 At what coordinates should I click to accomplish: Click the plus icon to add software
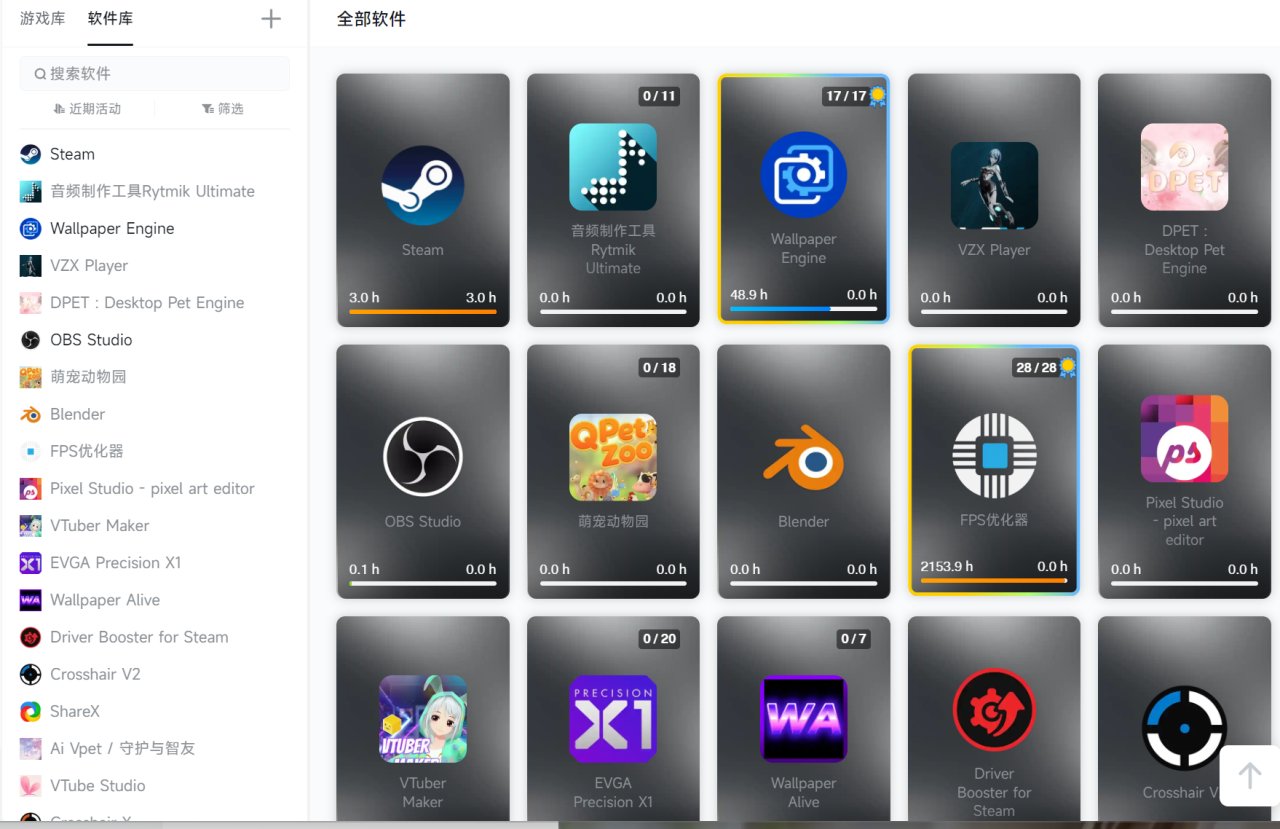click(x=271, y=19)
